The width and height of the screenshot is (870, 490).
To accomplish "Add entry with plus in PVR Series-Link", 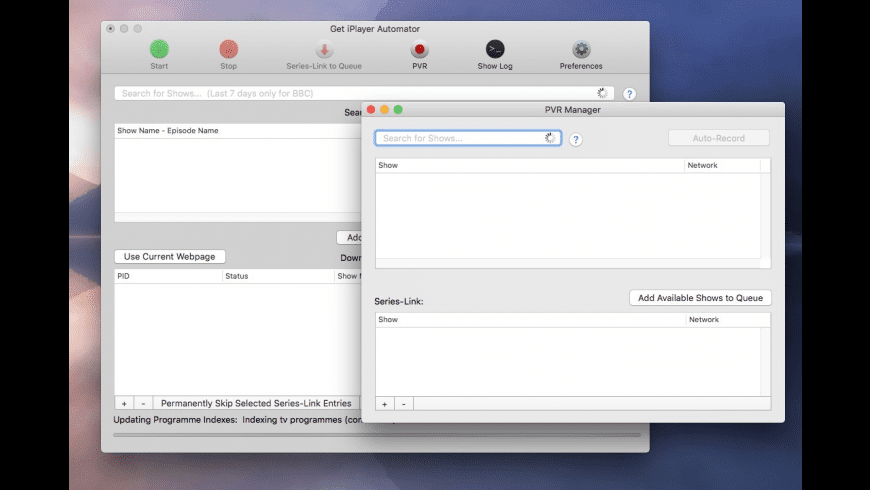I will [x=385, y=404].
